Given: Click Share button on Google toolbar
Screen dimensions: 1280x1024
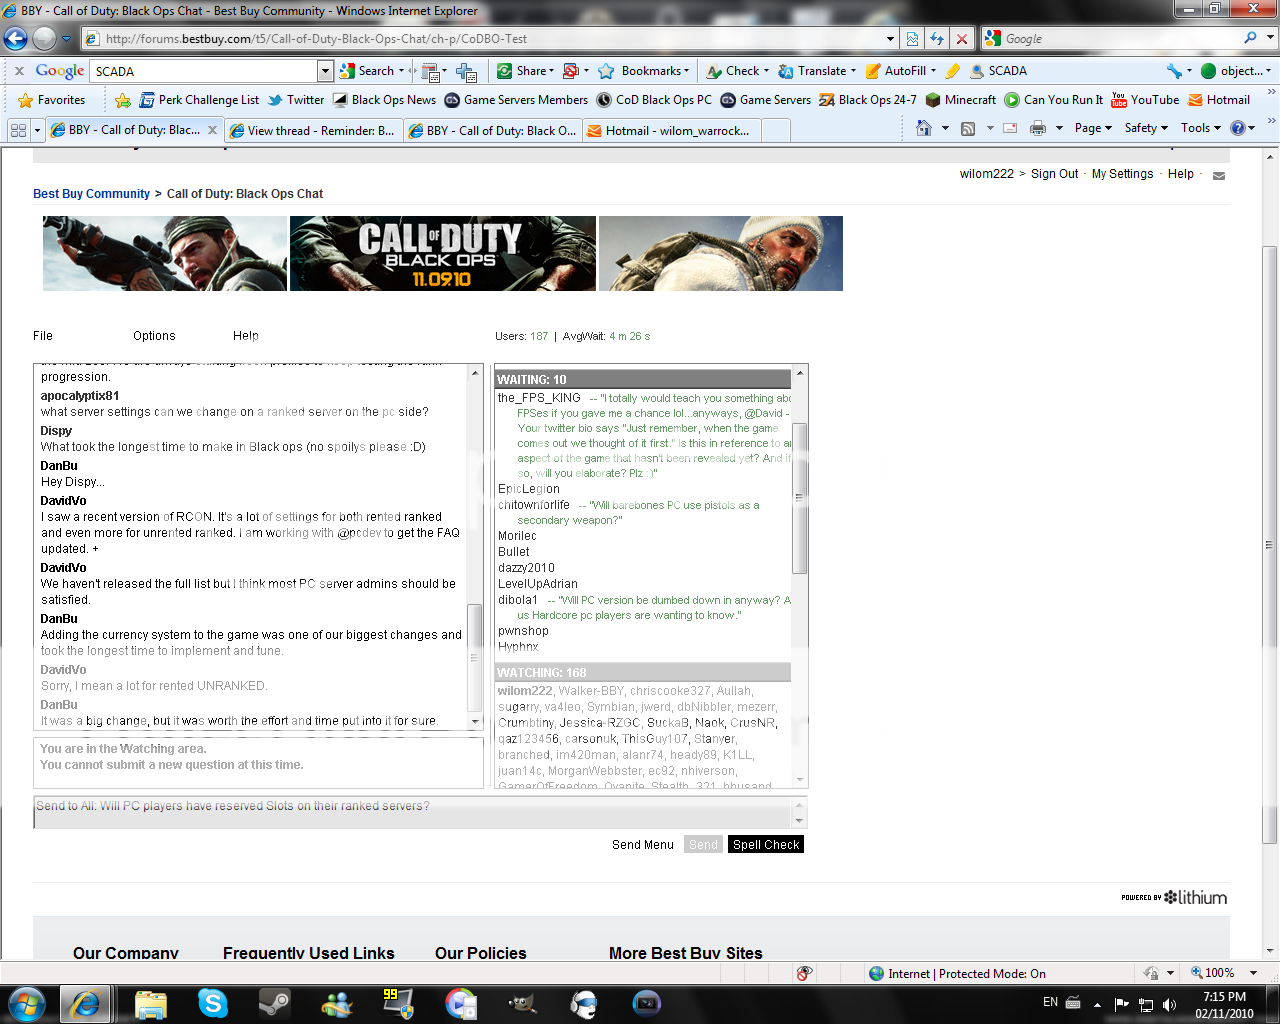Looking at the screenshot, I should click(526, 71).
